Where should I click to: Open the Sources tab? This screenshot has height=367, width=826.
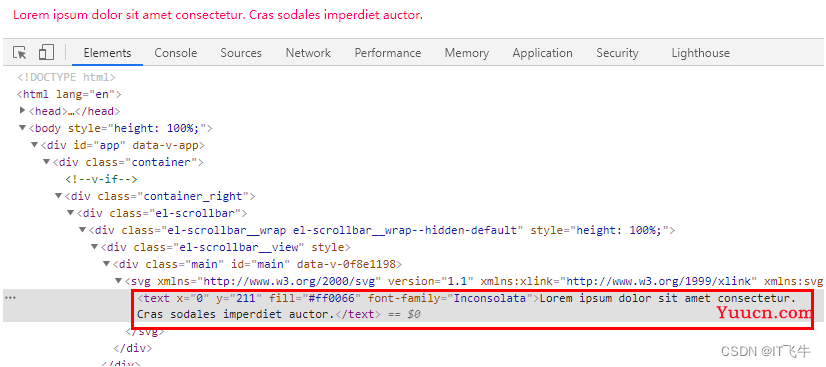click(x=241, y=53)
